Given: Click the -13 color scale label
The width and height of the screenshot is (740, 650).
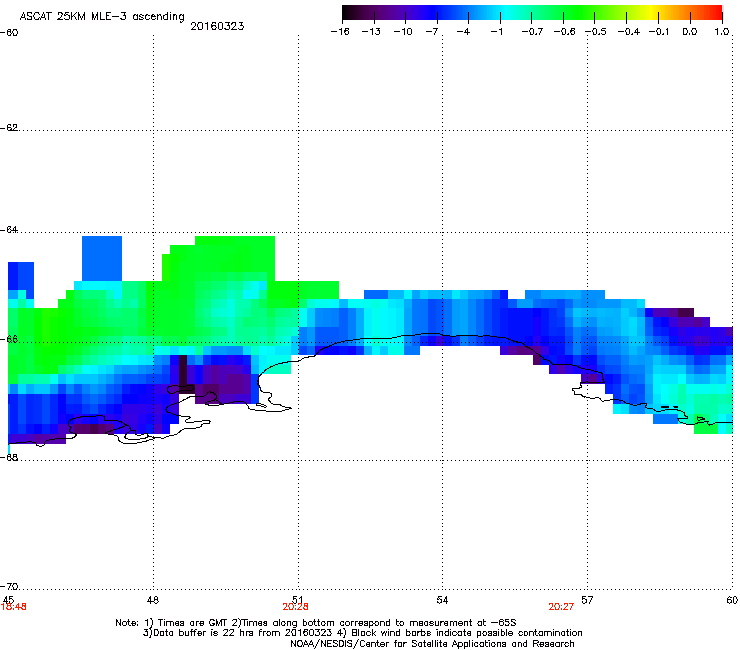Looking at the screenshot, I should tap(371, 32).
